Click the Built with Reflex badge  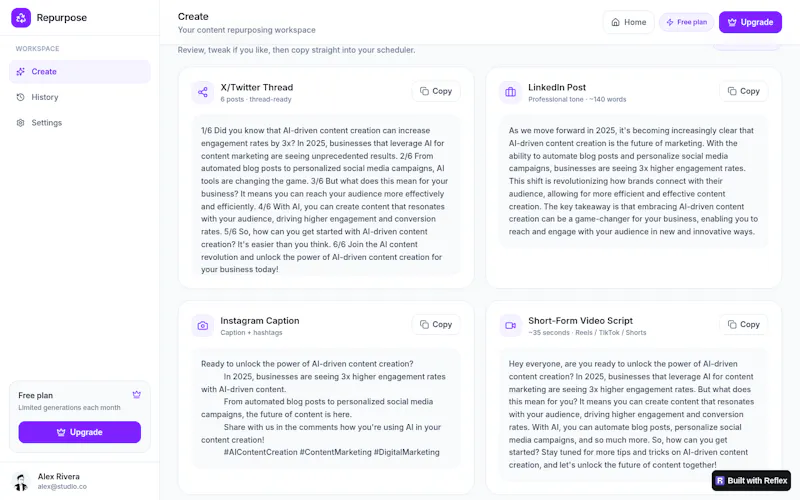[751, 481]
